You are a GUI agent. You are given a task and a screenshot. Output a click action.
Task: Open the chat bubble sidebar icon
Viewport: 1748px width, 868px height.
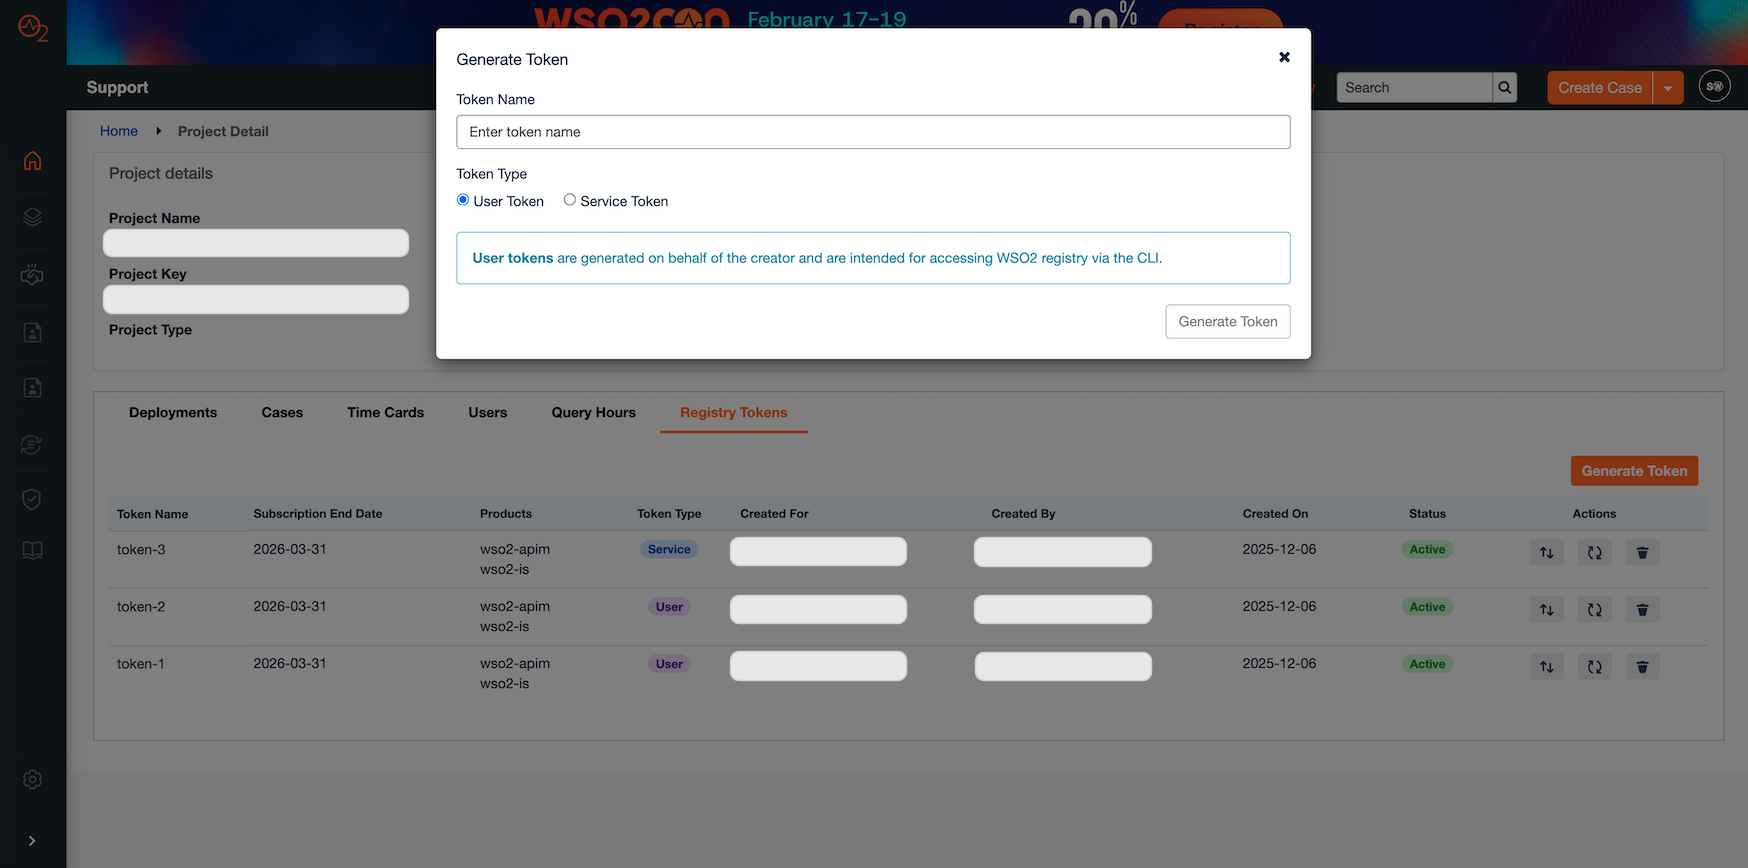pyautogui.click(x=32, y=444)
